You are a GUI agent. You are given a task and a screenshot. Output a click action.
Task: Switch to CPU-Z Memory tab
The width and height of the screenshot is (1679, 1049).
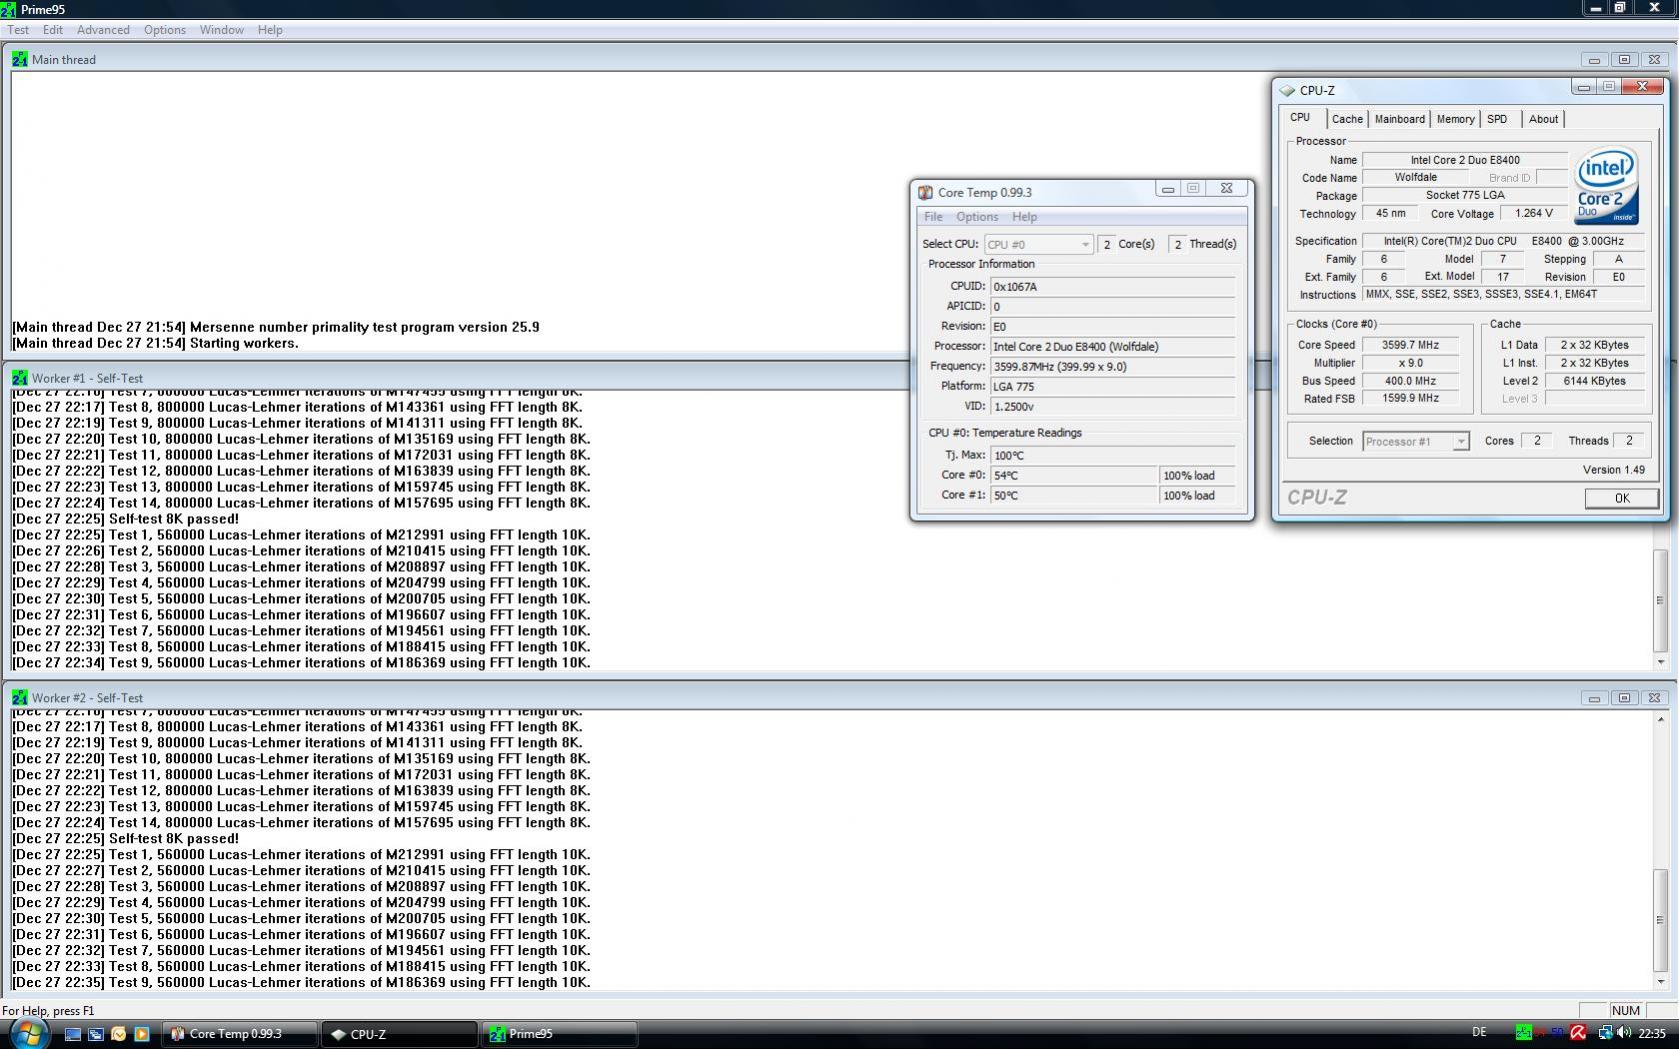click(1455, 119)
